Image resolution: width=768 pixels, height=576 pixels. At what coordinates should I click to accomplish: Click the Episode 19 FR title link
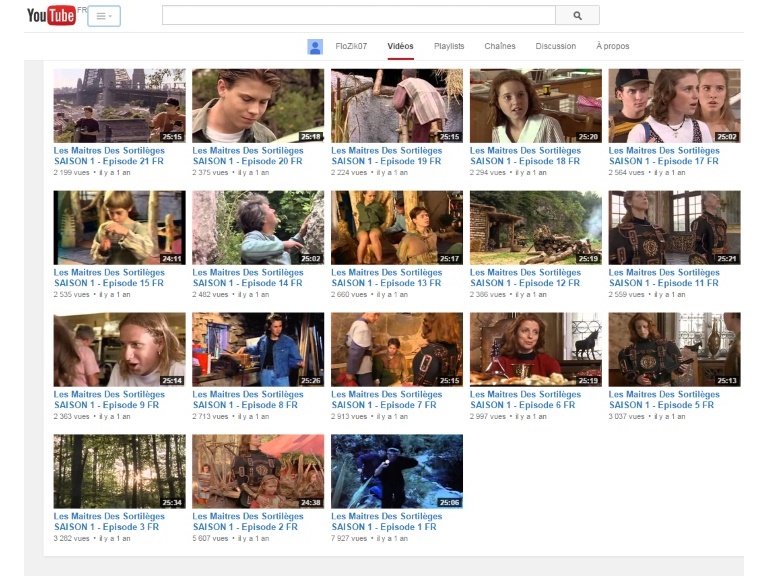386,156
